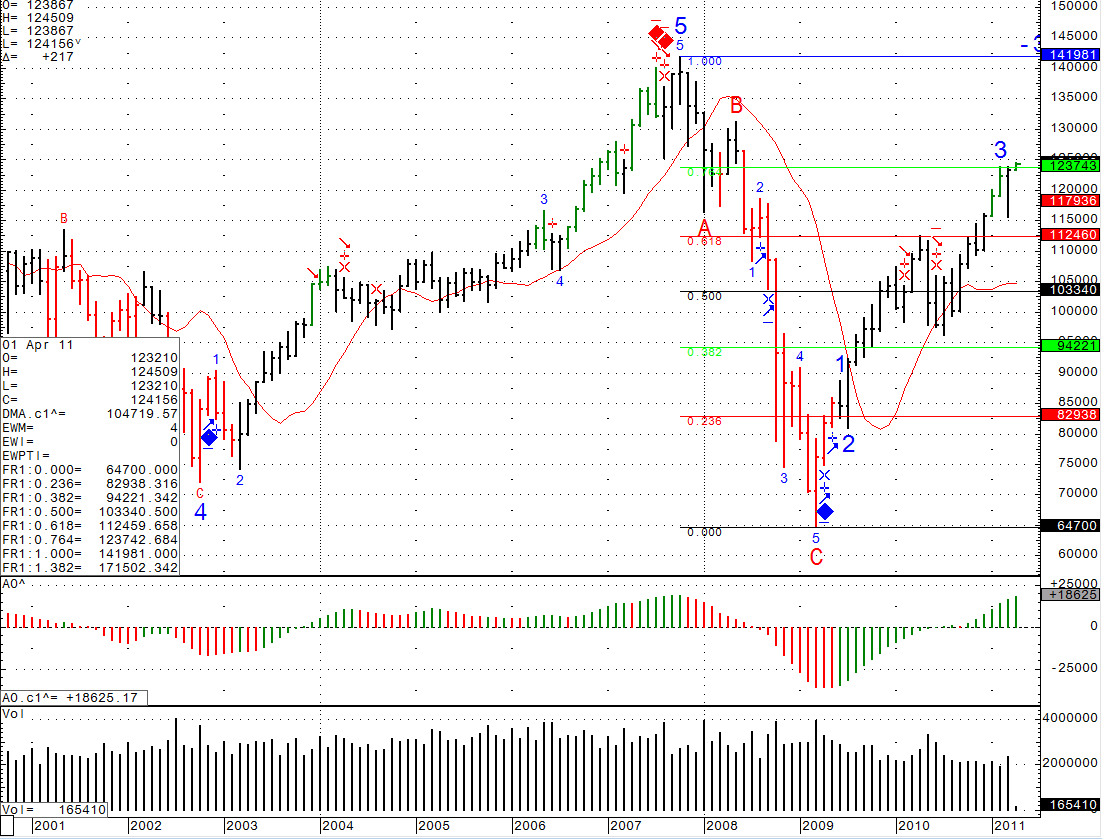This screenshot has width=1102, height=839.
Task: Select the 165410 volume label on the right axis
Action: (1070, 804)
